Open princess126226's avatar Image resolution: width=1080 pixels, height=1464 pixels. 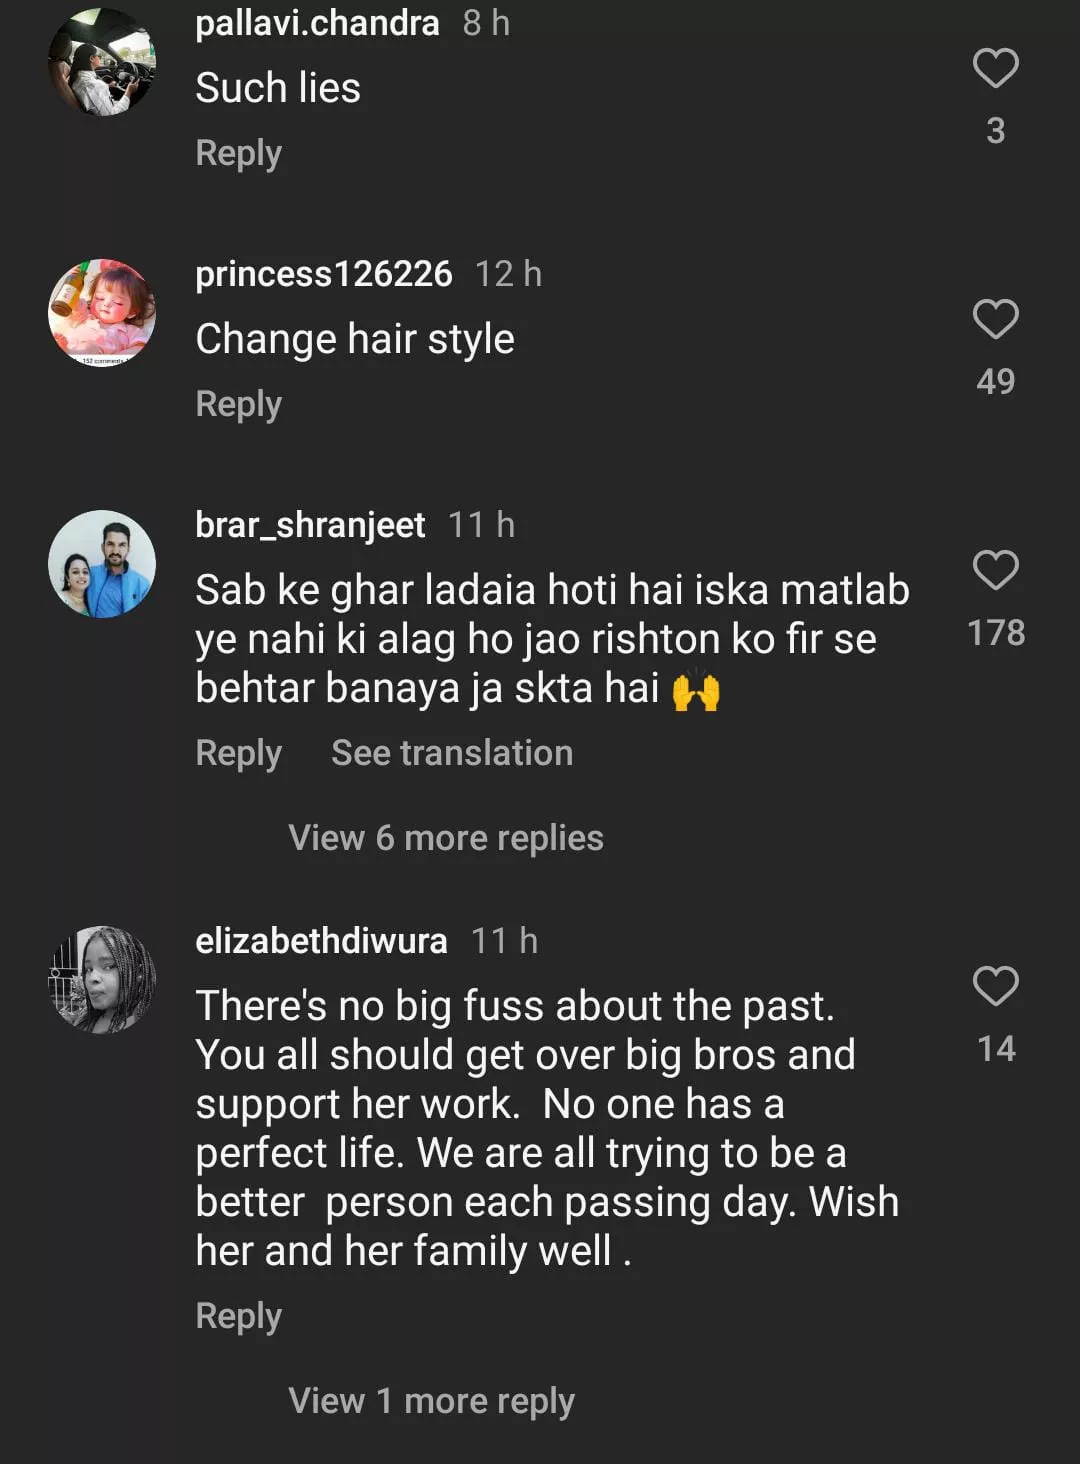pyautogui.click(x=102, y=313)
